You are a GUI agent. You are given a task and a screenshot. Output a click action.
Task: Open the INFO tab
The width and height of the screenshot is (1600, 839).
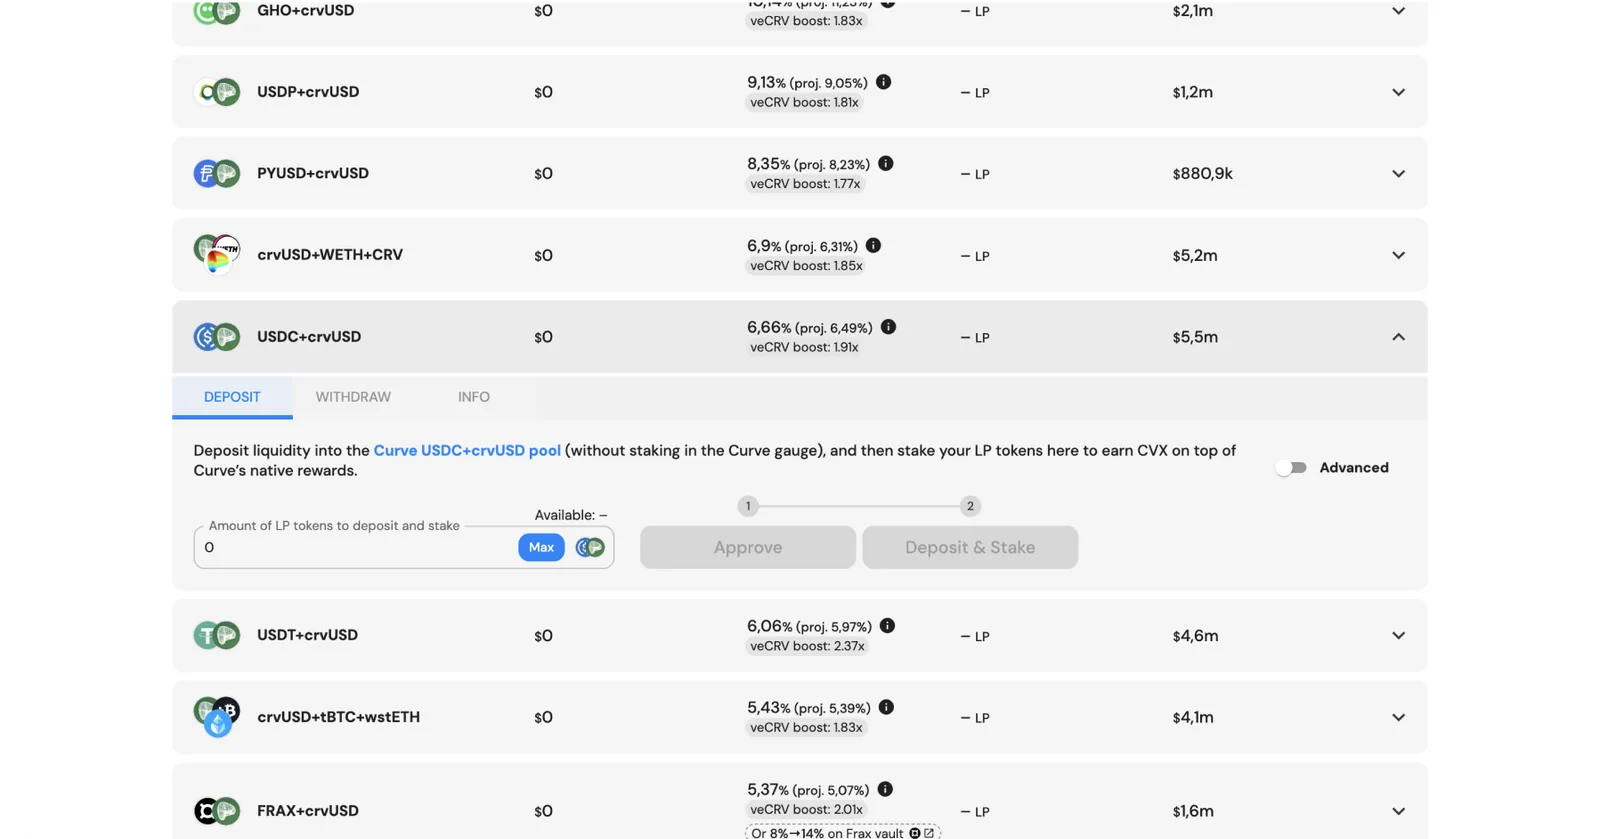click(x=474, y=397)
